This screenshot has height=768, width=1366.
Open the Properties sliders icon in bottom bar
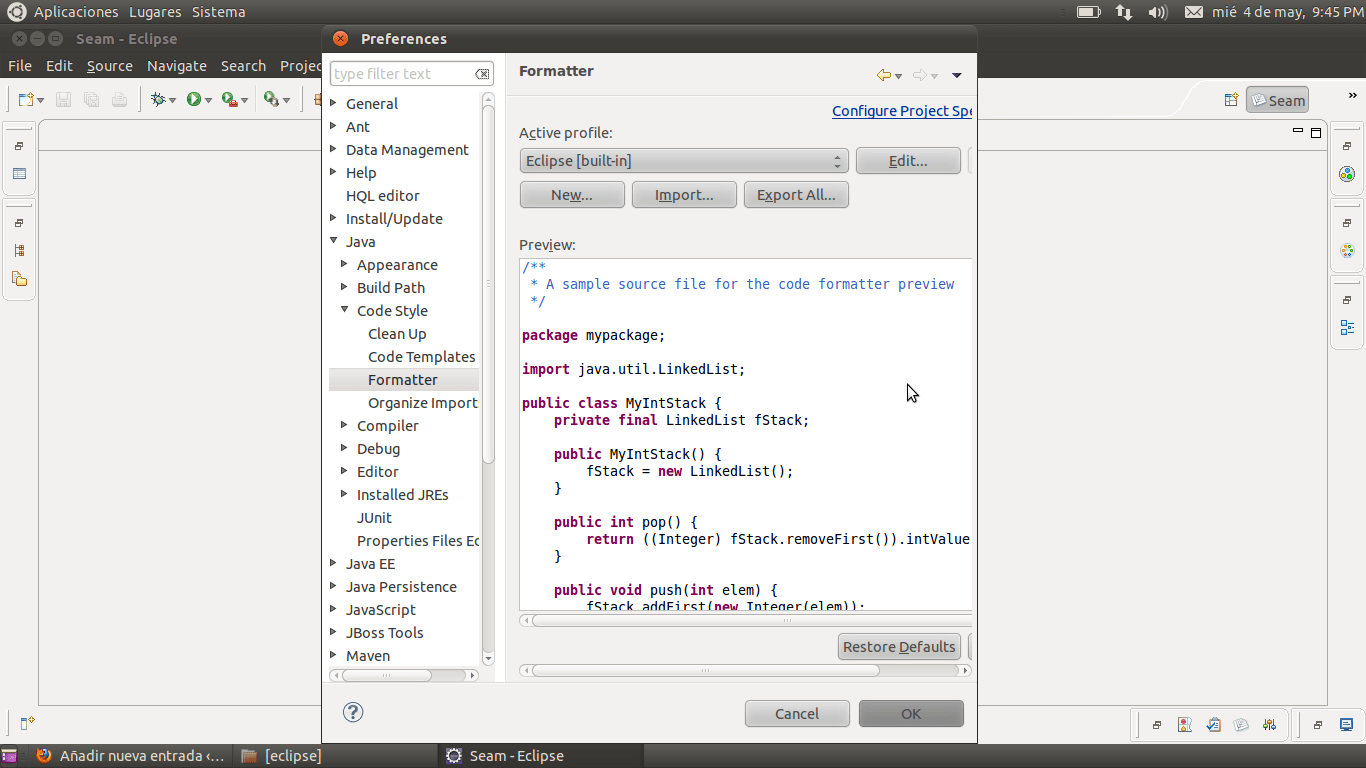tap(1269, 725)
